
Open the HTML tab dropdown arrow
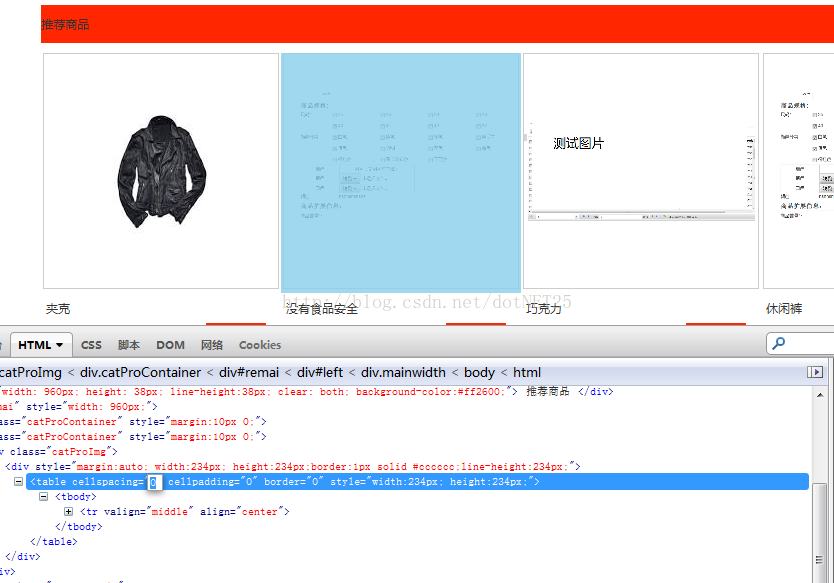(x=60, y=345)
